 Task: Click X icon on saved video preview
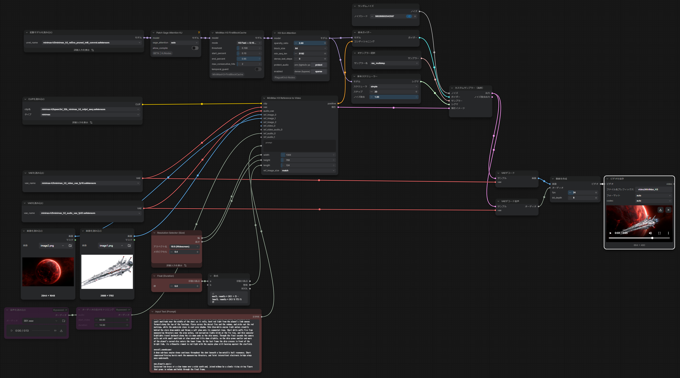click(x=668, y=210)
